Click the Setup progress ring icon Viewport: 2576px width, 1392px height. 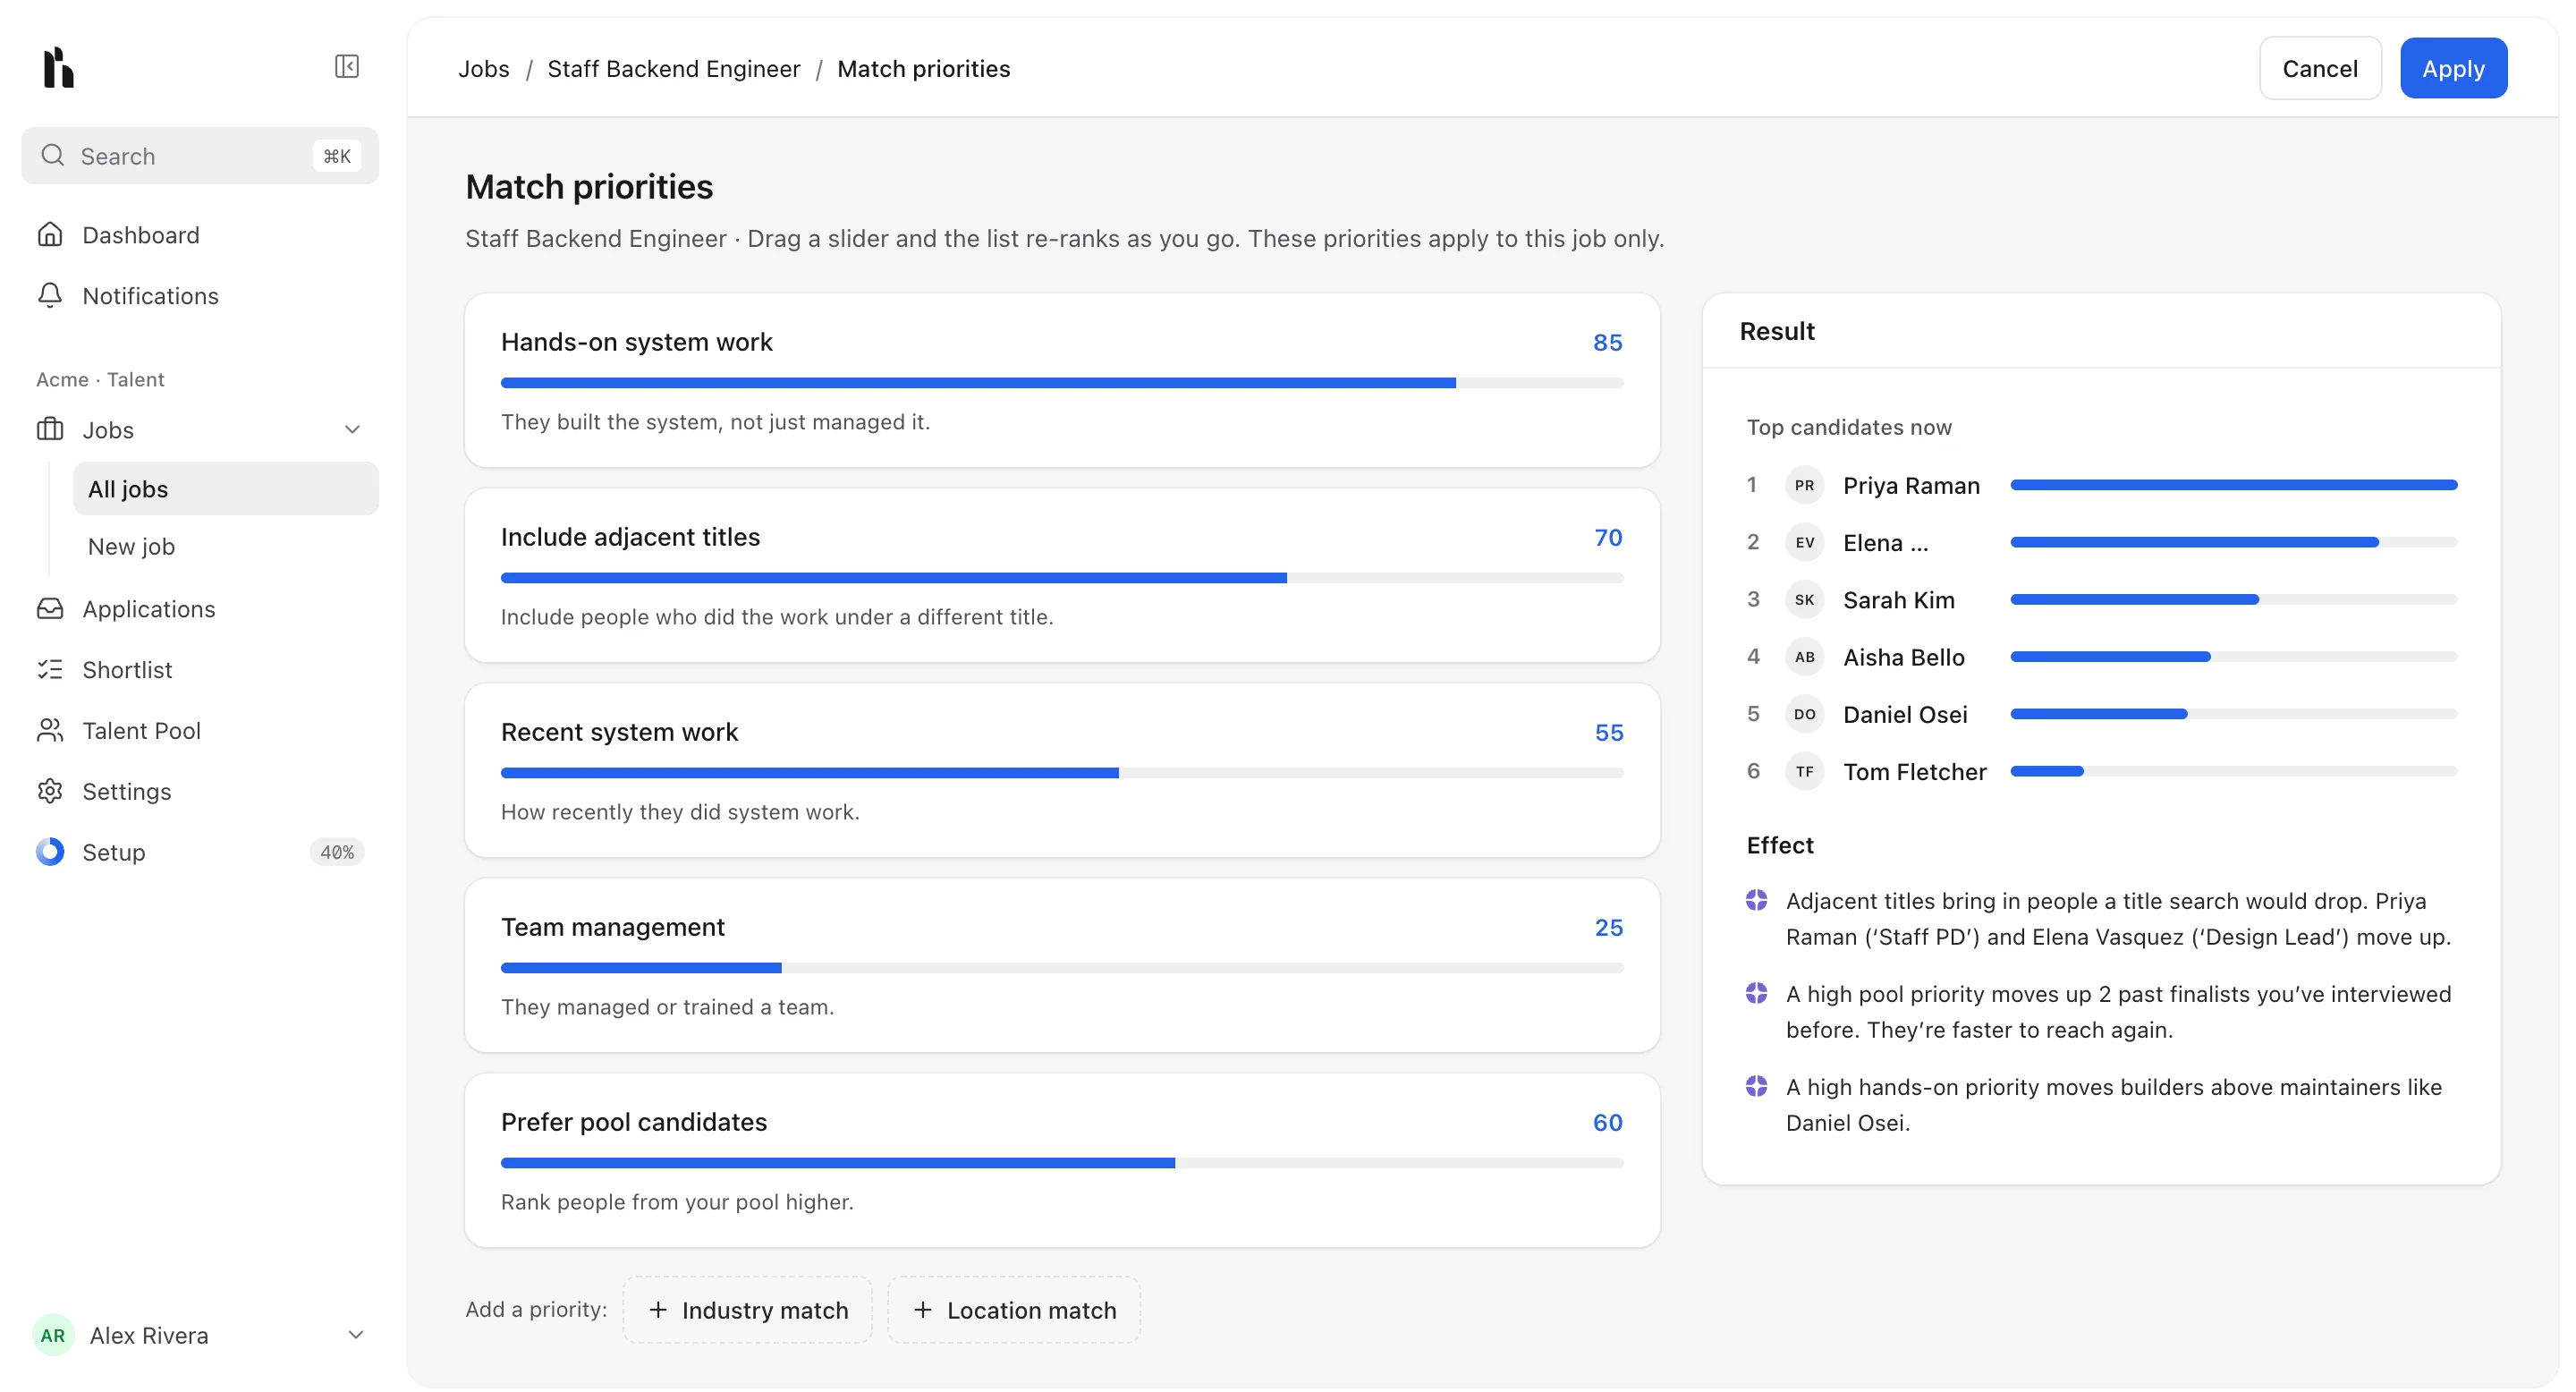pos(50,853)
